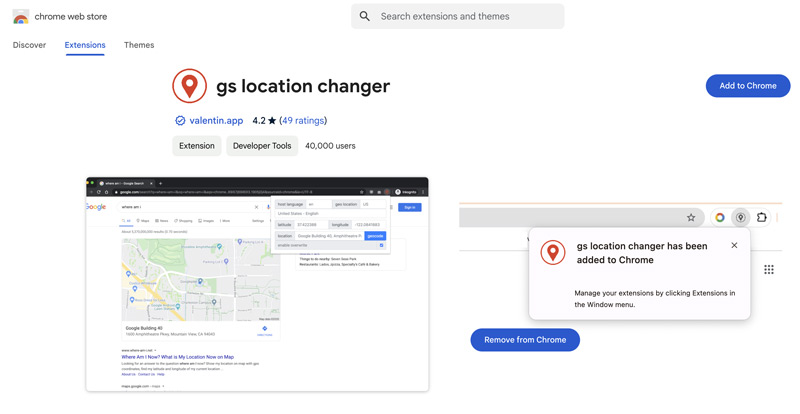The height and width of the screenshot is (414, 800).
Task: Click 'gs location changer has been added' text
Action: (x=642, y=253)
